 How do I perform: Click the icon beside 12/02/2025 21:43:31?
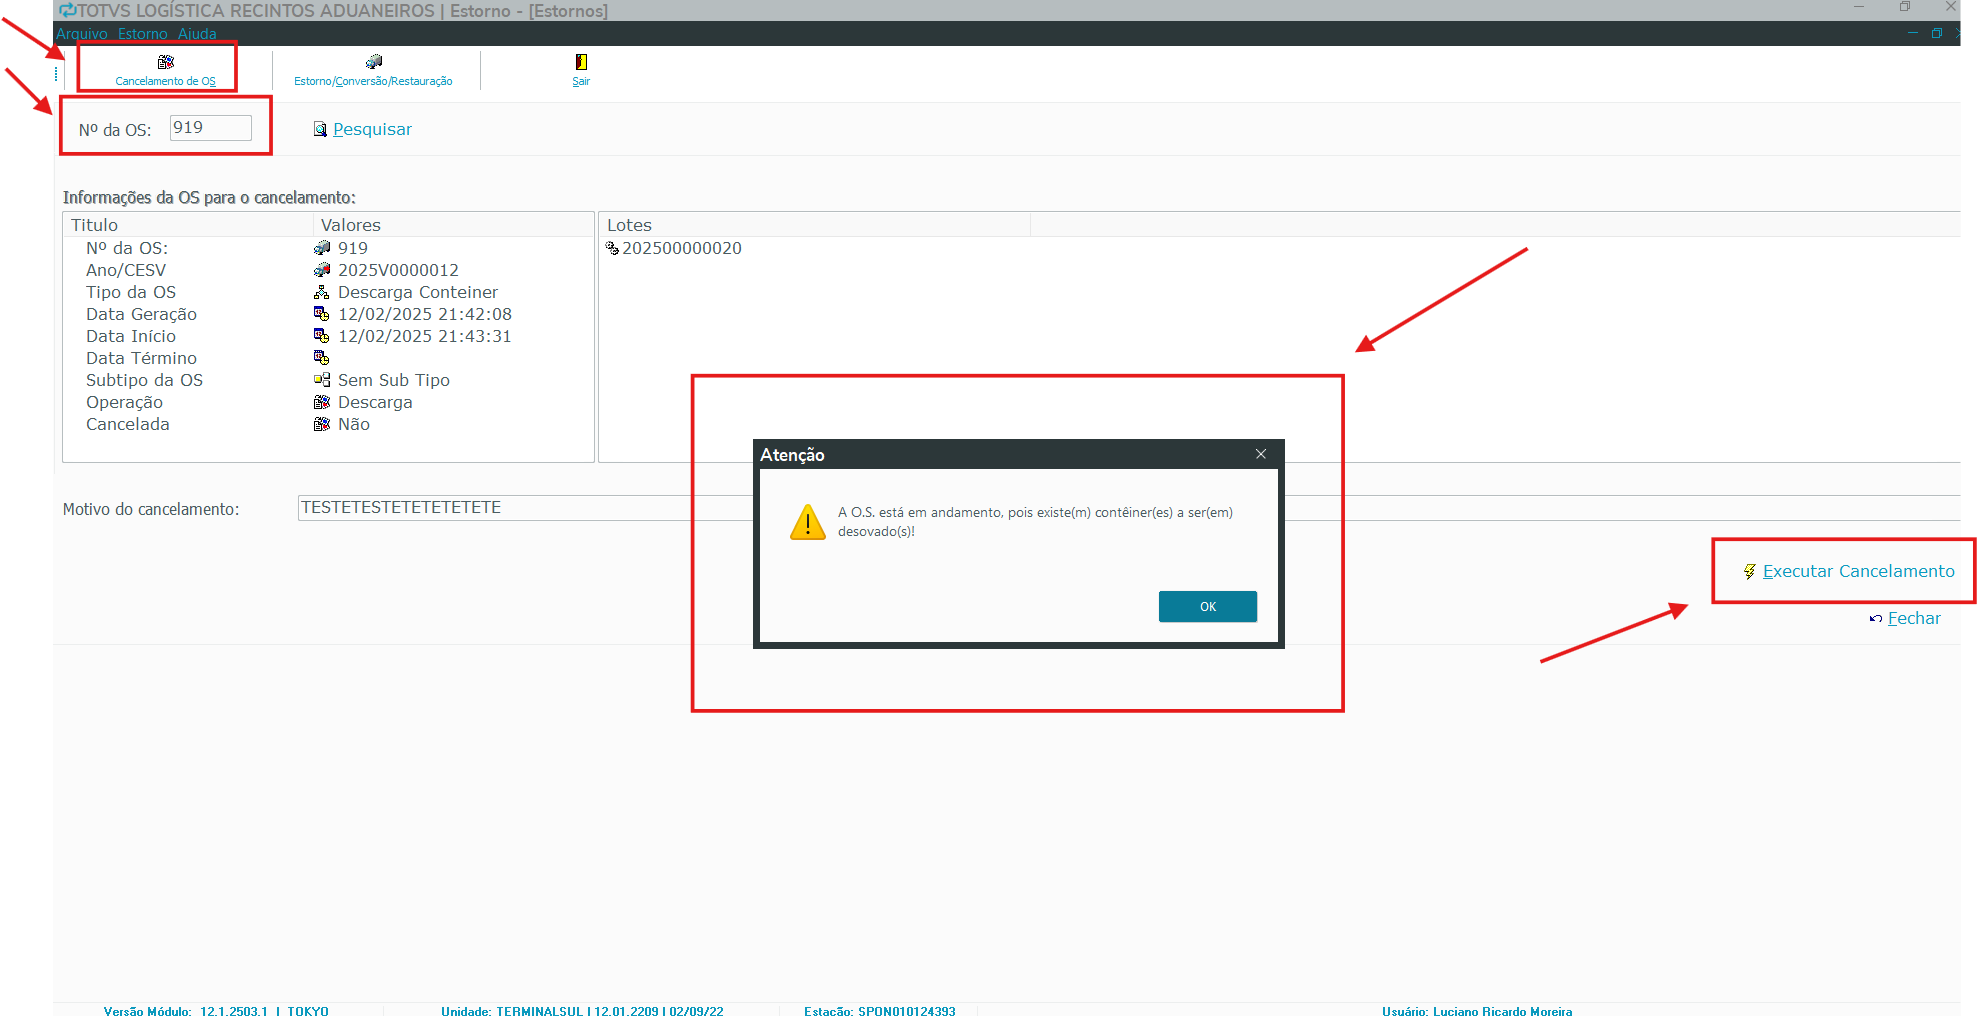point(322,336)
